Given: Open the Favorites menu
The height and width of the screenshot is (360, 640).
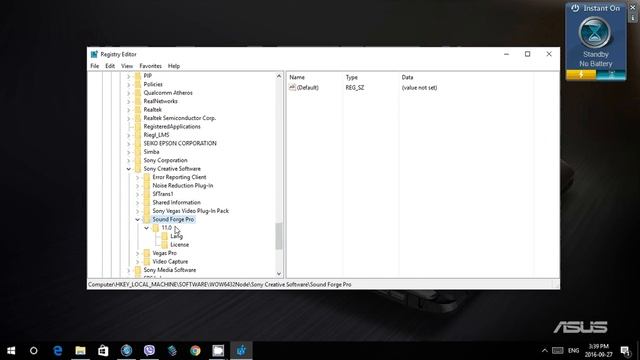Looking at the screenshot, I should [150, 66].
